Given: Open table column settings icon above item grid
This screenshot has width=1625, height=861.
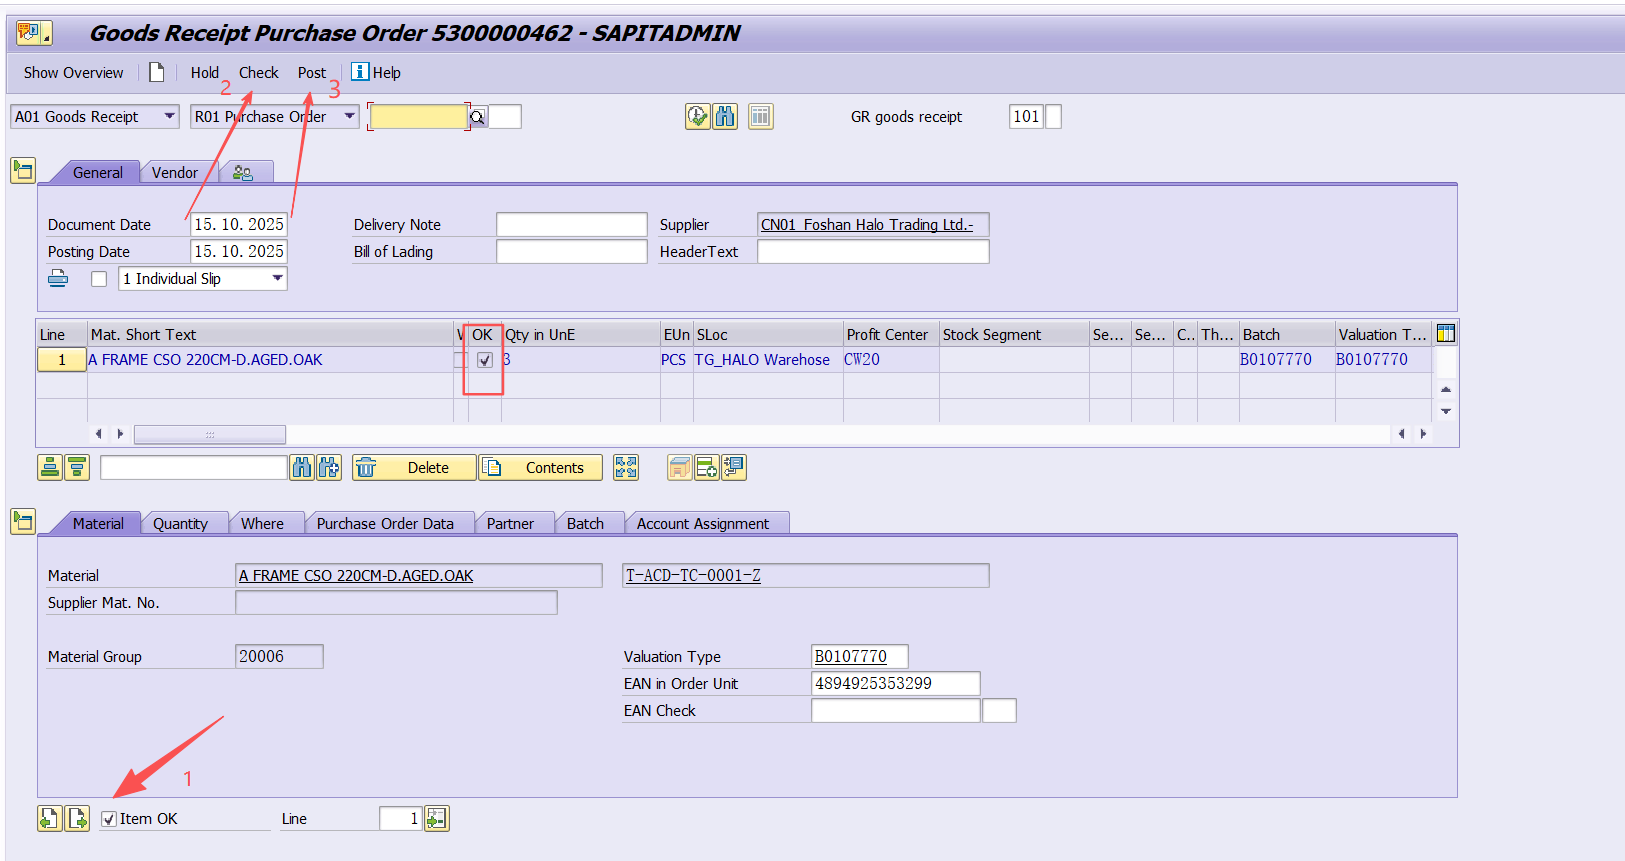Looking at the screenshot, I should pos(1445,334).
